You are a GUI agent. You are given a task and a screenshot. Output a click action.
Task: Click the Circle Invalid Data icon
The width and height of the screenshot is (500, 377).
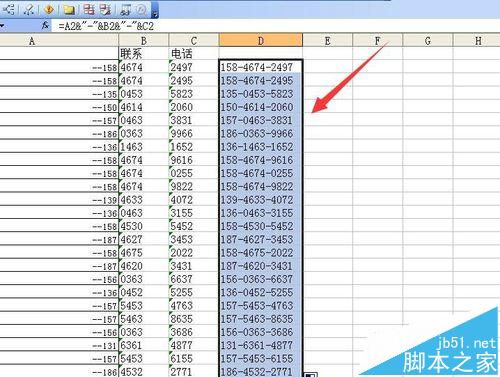click(x=89, y=9)
